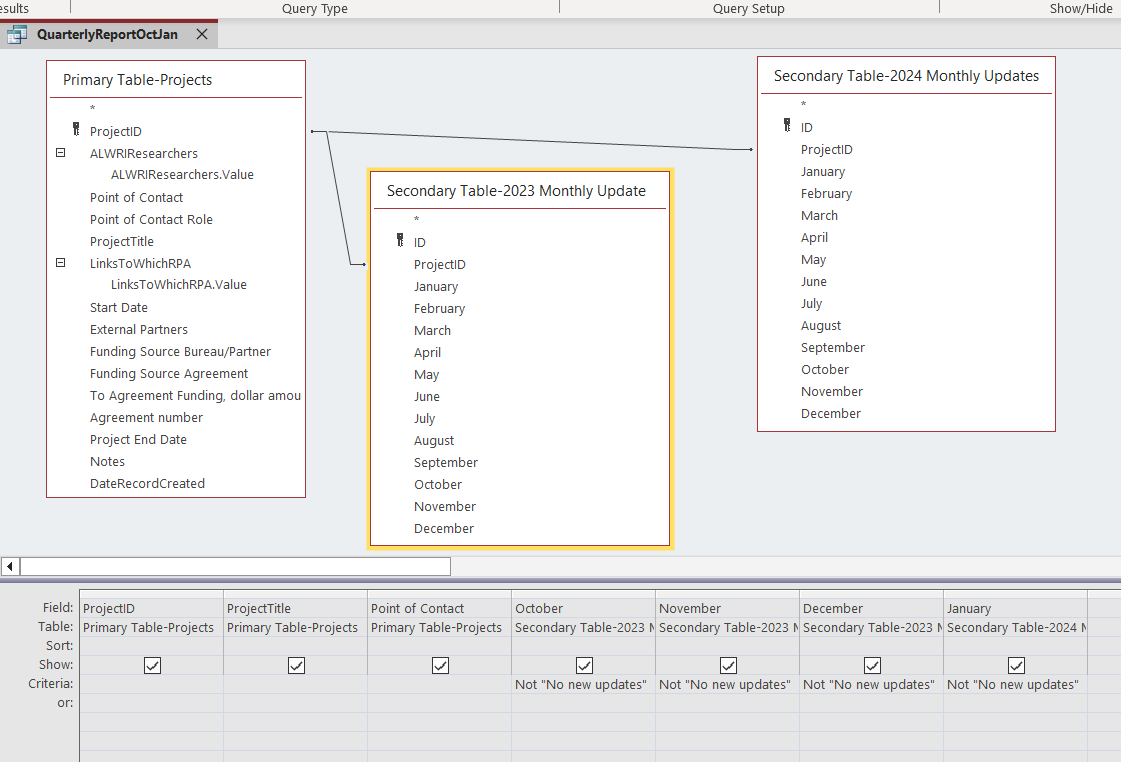Disable Show for the November column
Screen dimensions: 1121x762
click(x=729, y=665)
